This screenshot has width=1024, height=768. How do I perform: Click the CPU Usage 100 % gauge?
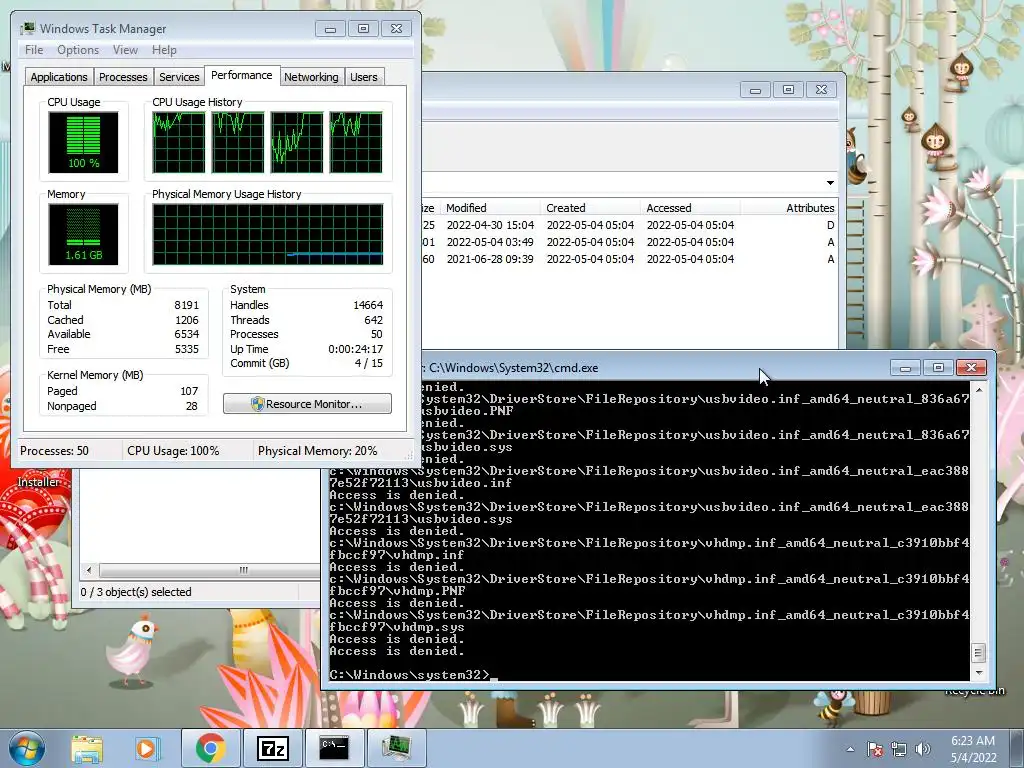click(x=83, y=142)
